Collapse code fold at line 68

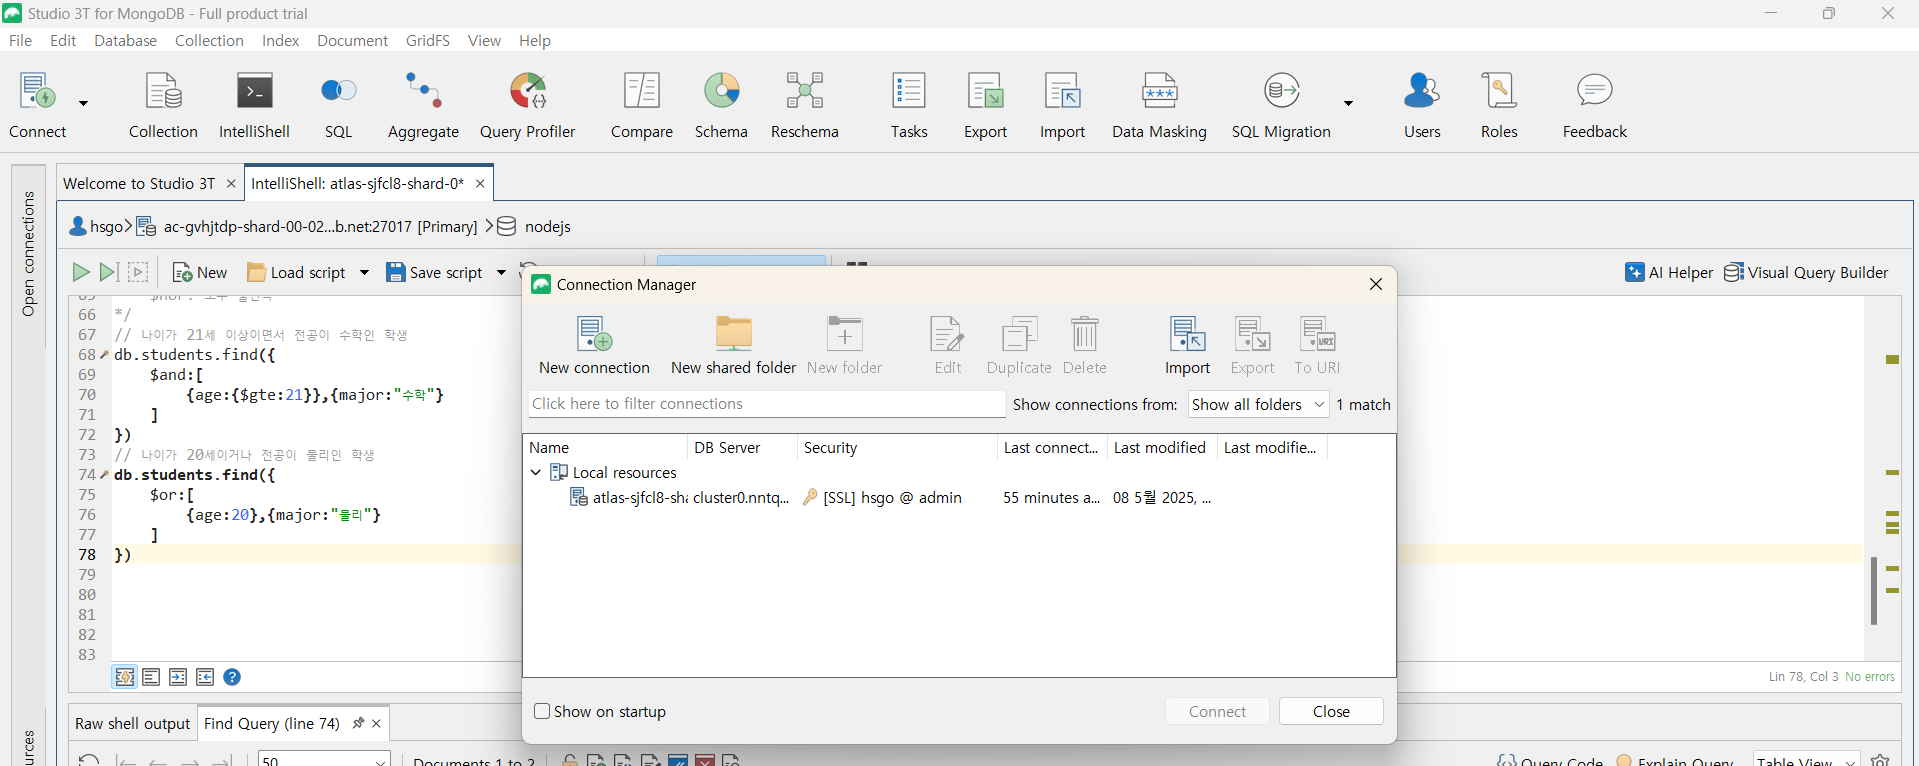click(104, 355)
